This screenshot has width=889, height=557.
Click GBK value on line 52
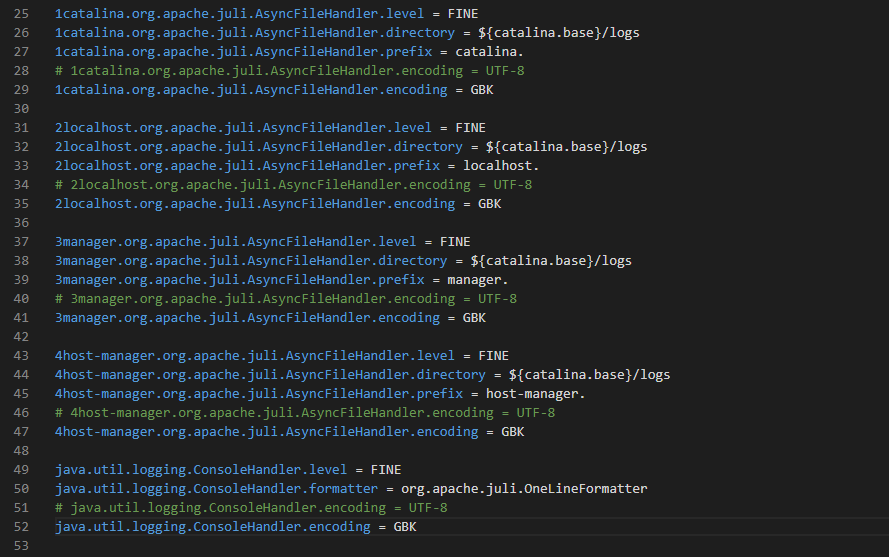pyautogui.click(x=405, y=527)
